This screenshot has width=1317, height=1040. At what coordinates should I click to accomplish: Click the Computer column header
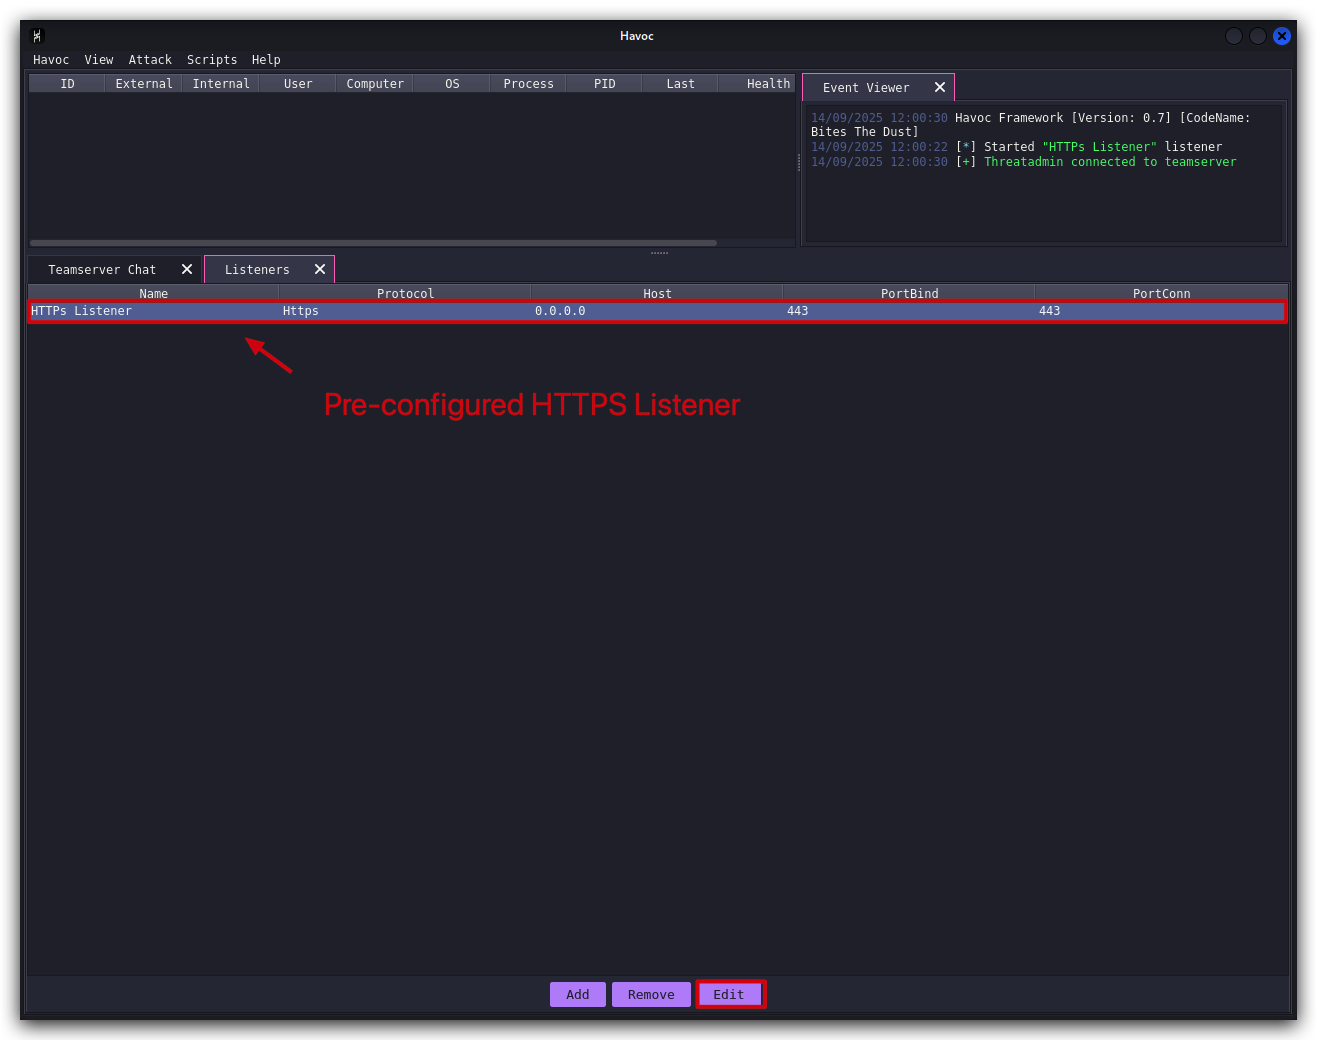click(x=375, y=84)
